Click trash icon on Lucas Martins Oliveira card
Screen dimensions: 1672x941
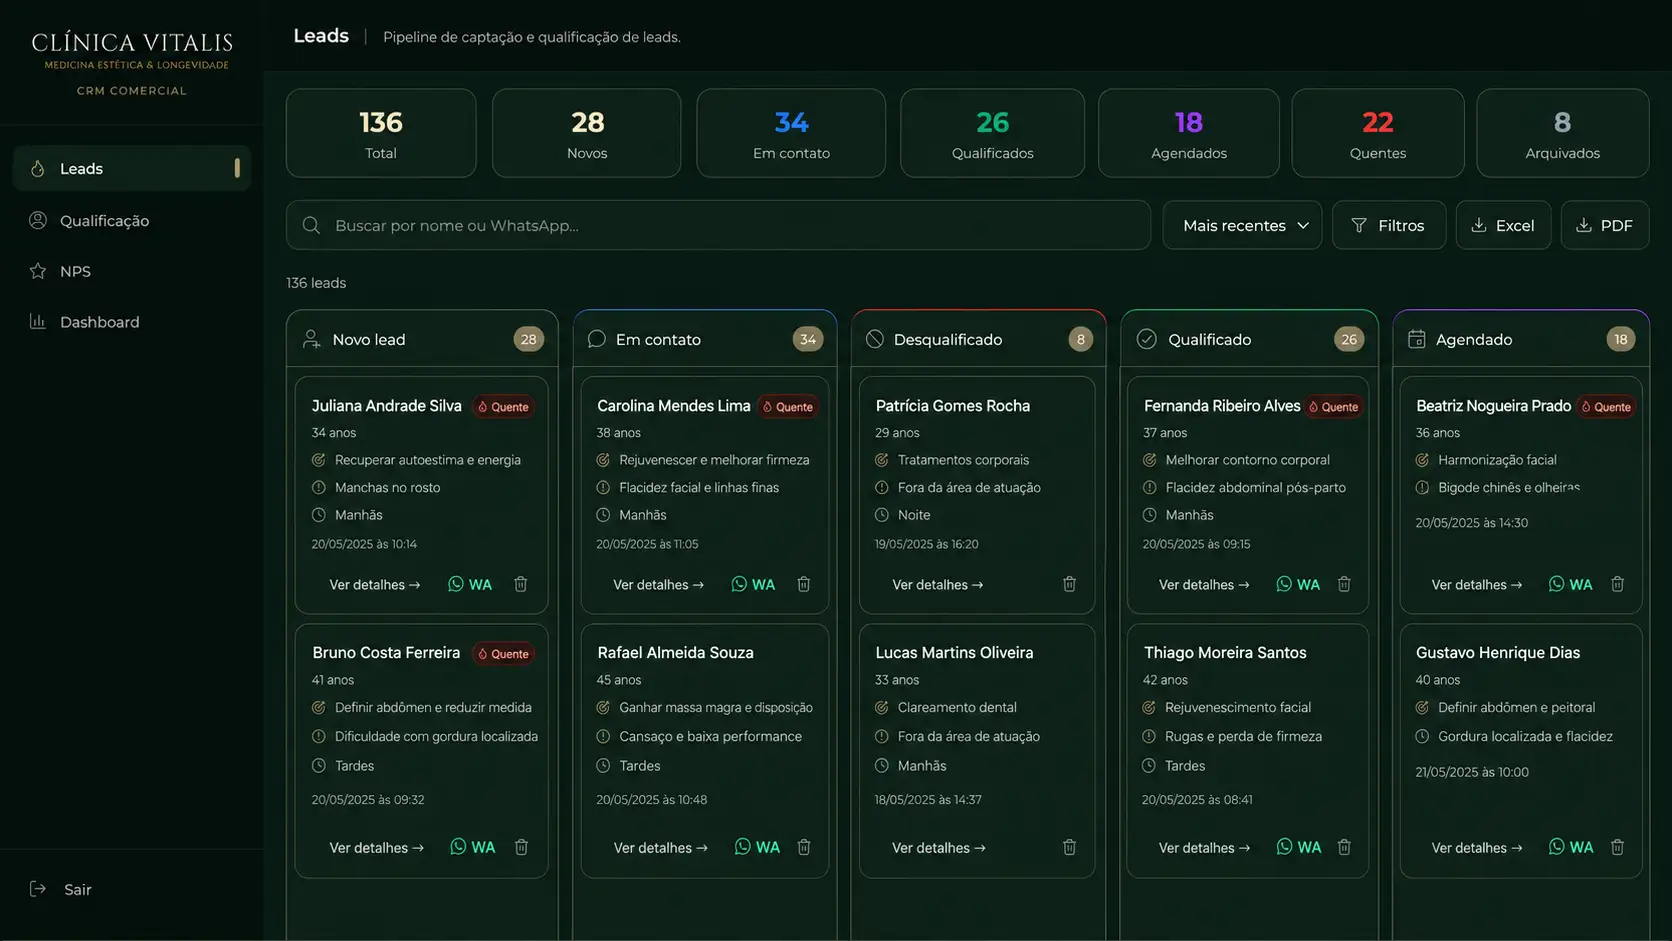pyautogui.click(x=1069, y=847)
